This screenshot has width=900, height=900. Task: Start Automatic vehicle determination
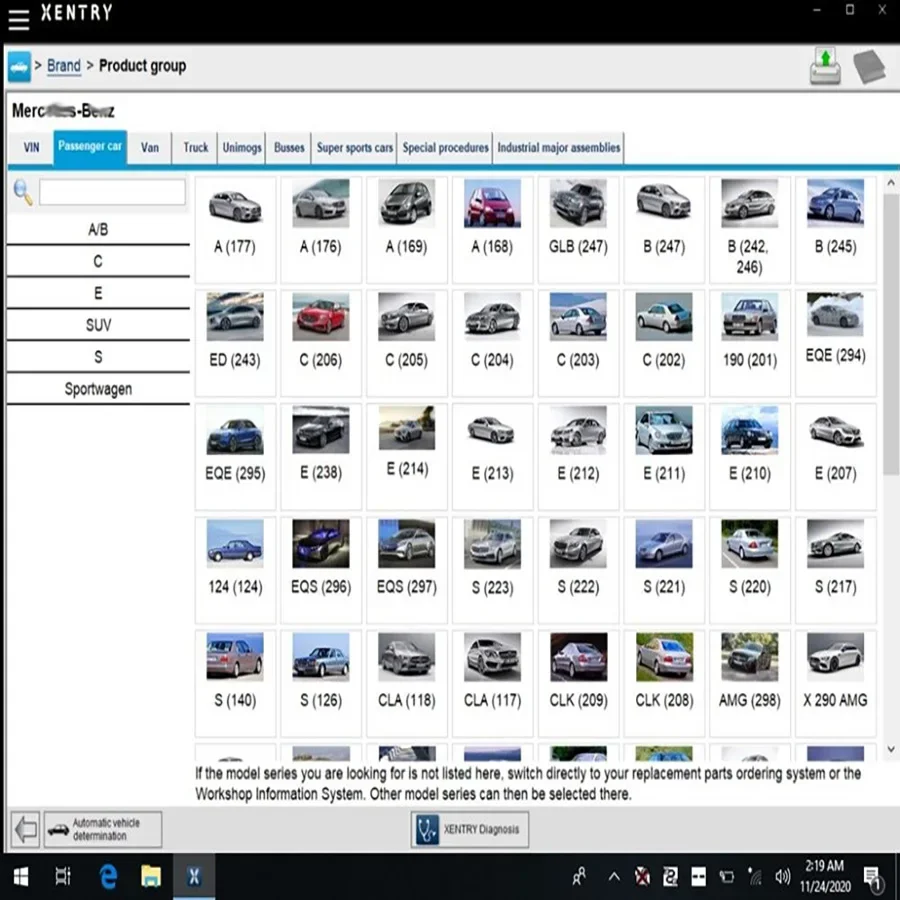coord(103,829)
